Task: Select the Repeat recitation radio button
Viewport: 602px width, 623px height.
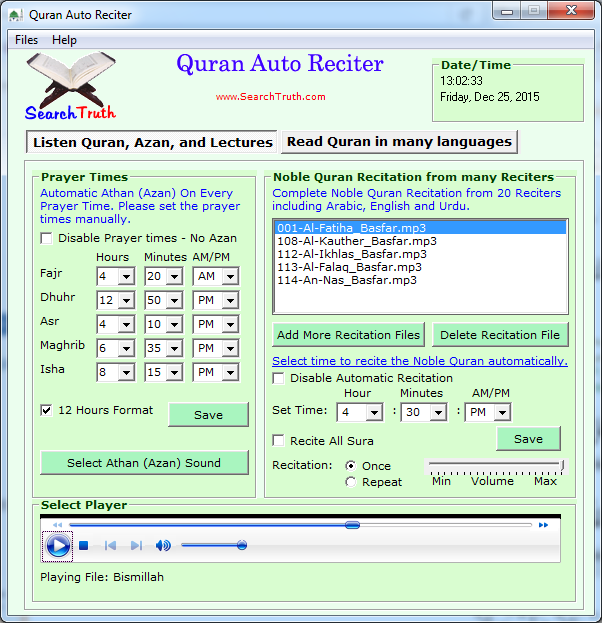Action: [351, 482]
